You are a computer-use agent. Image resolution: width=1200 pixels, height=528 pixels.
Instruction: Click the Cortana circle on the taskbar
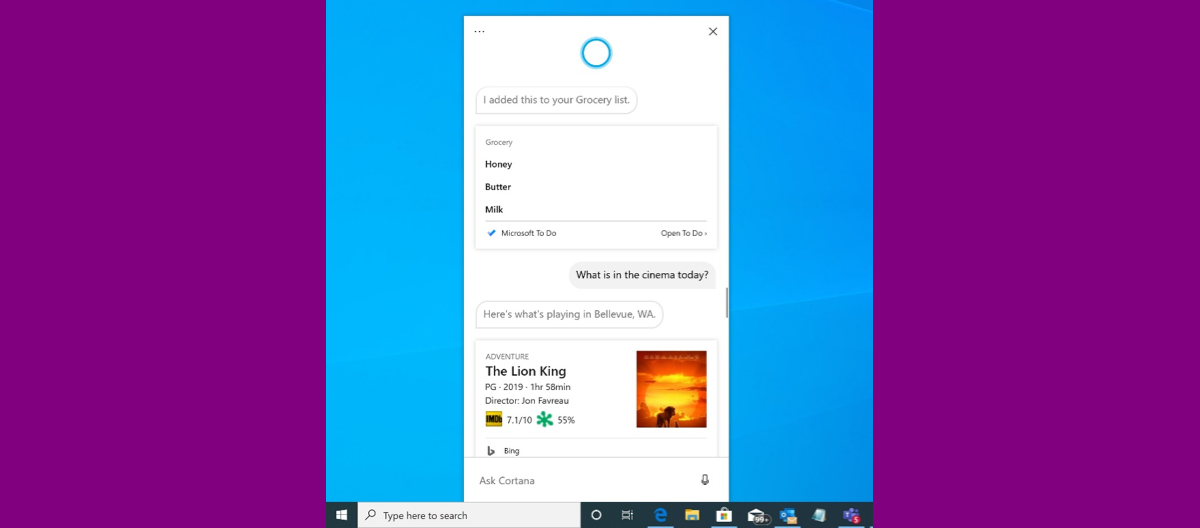click(x=596, y=515)
